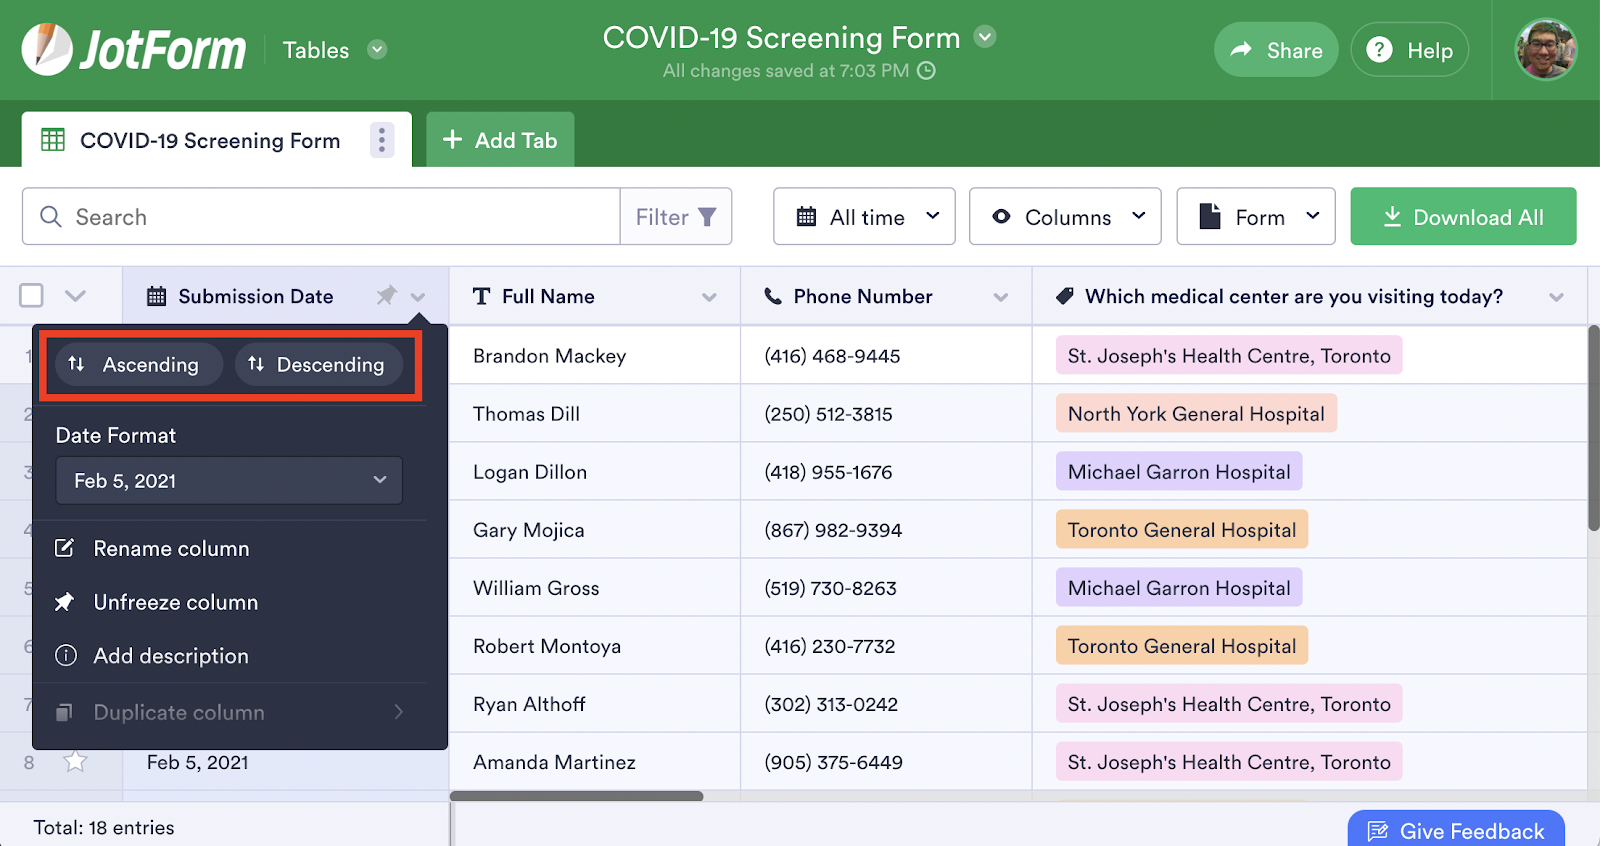Choose Unfreeze column menu option

point(175,603)
